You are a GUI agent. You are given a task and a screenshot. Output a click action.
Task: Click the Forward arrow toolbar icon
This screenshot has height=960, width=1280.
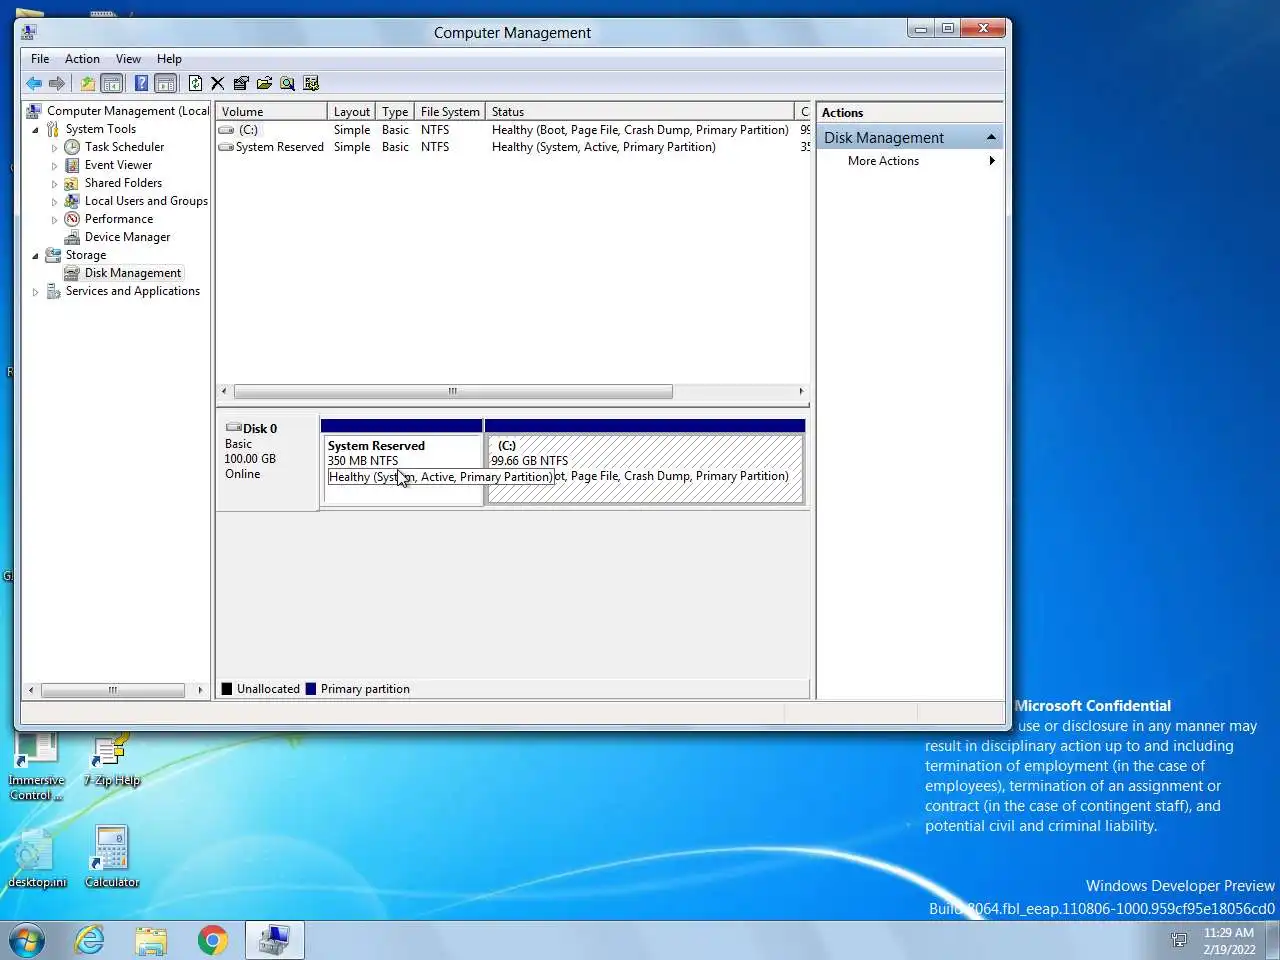(57, 84)
